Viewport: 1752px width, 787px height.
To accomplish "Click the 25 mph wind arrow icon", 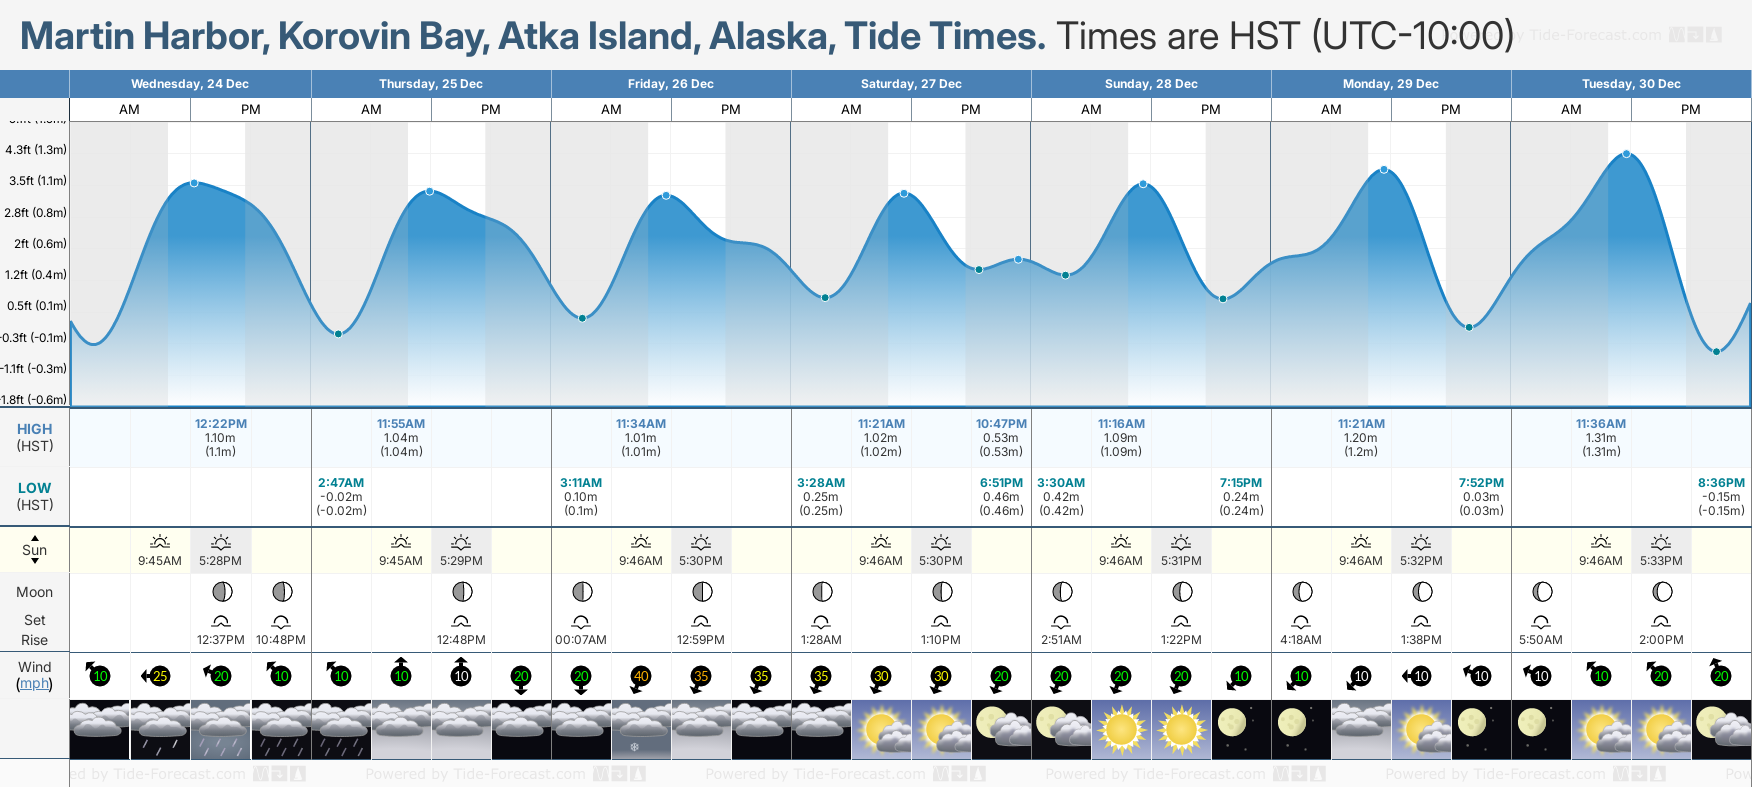I will tap(158, 677).
